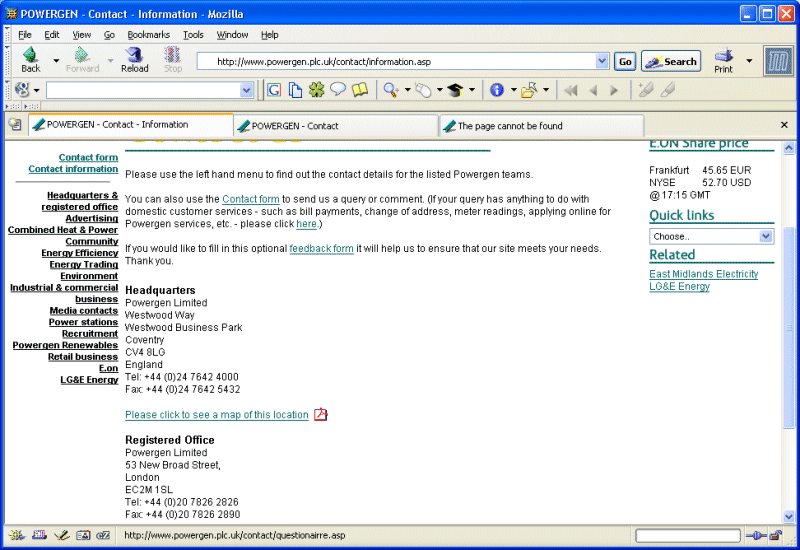Screen dimensions: 800x550
Task: Expand dropdown beside graduation cap icon
Action: point(472,90)
